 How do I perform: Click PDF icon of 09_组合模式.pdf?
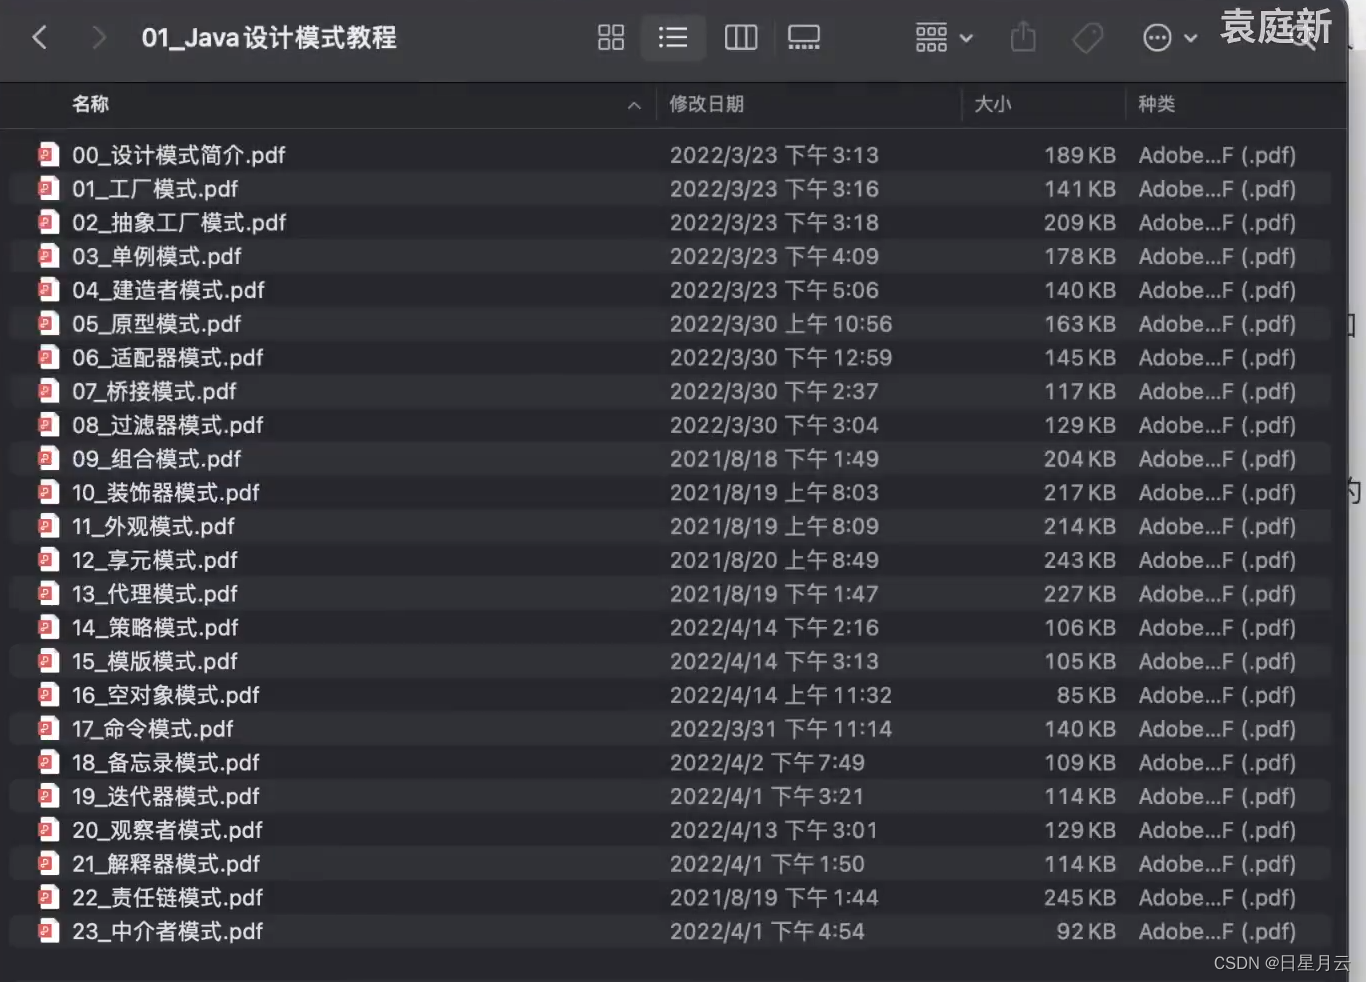pos(48,459)
